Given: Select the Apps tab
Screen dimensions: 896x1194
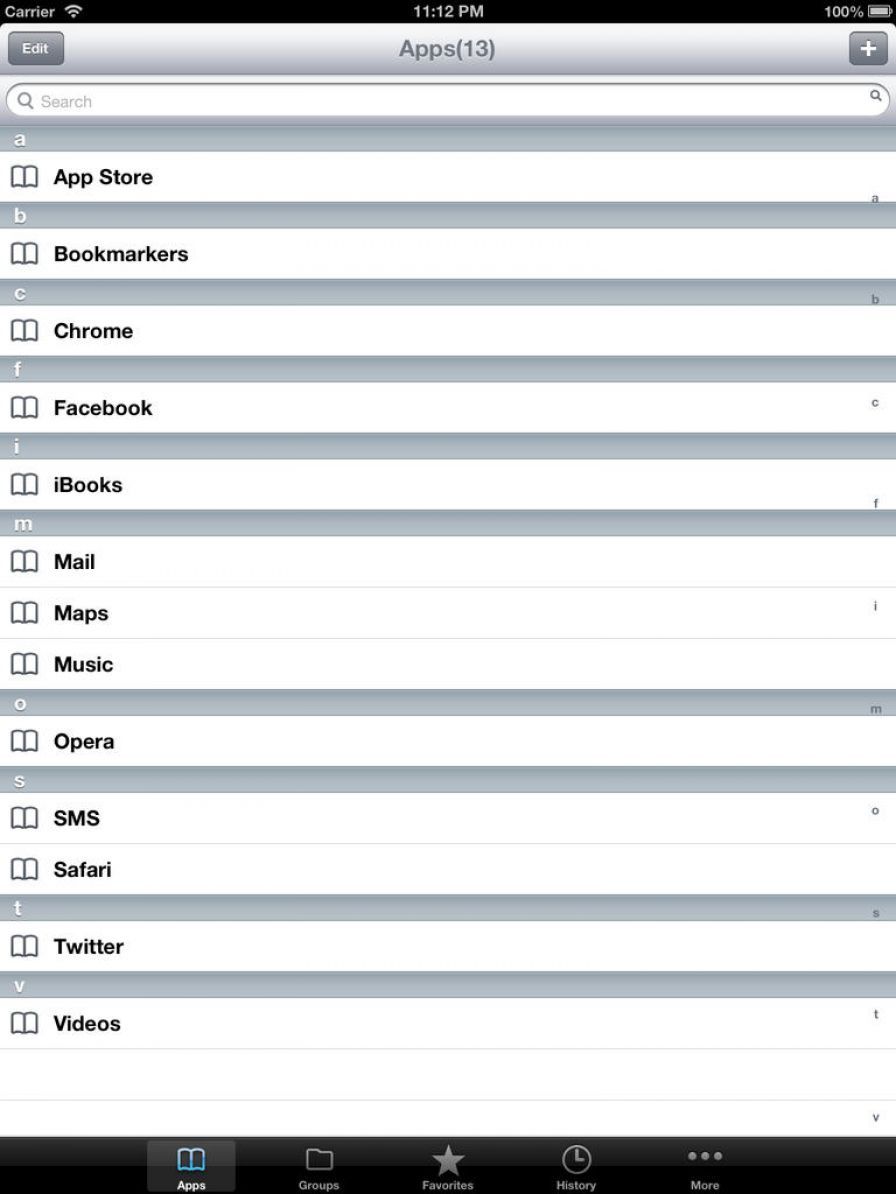Looking at the screenshot, I should click(x=191, y=1166).
